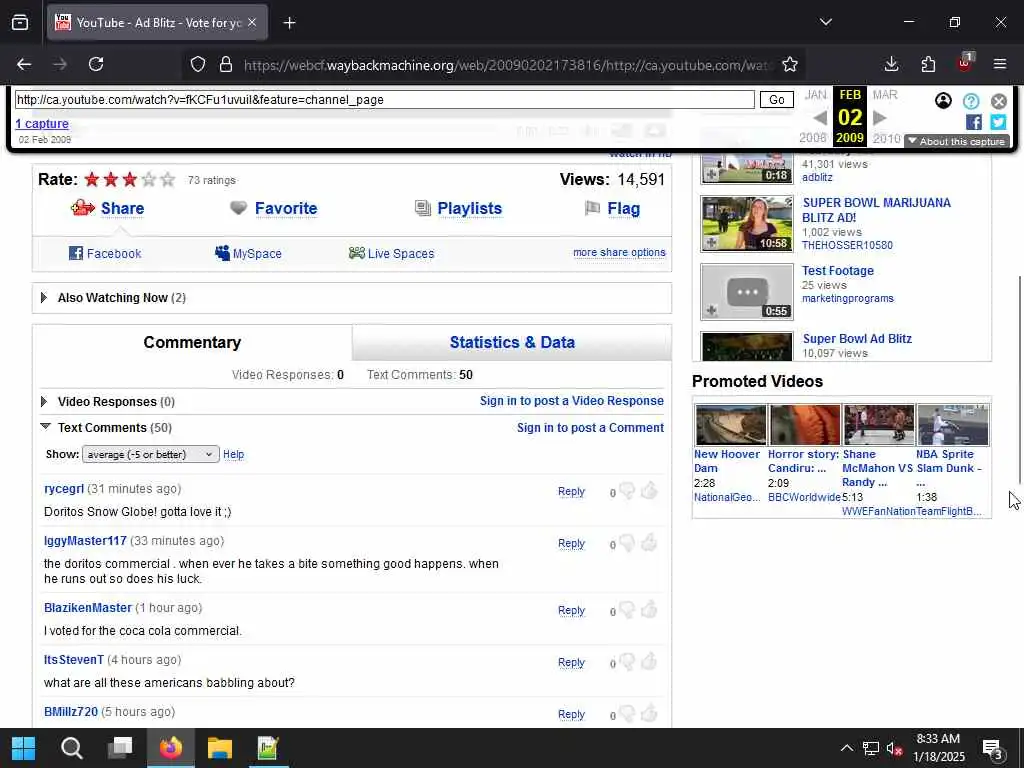Viewport: 1024px width, 768px height.
Task: Click the tracking protection shield icon
Action: [x=198, y=64]
